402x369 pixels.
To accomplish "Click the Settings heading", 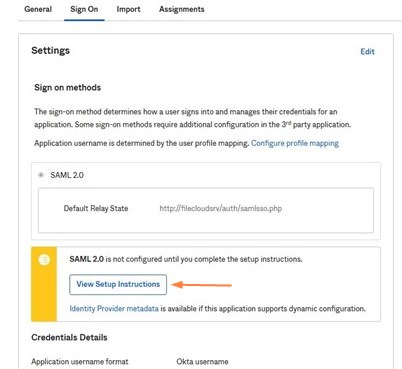I will 51,51.
